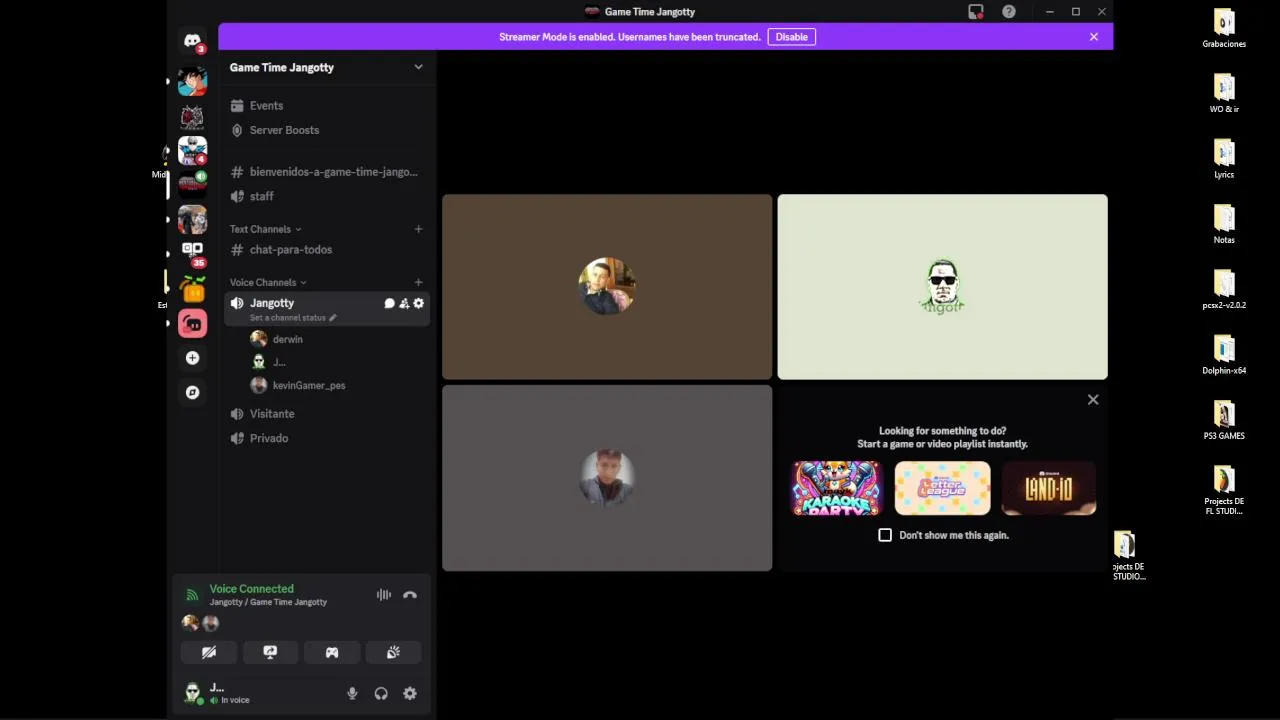Focus the gray participant tile
The image size is (1280, 720).
607,478
